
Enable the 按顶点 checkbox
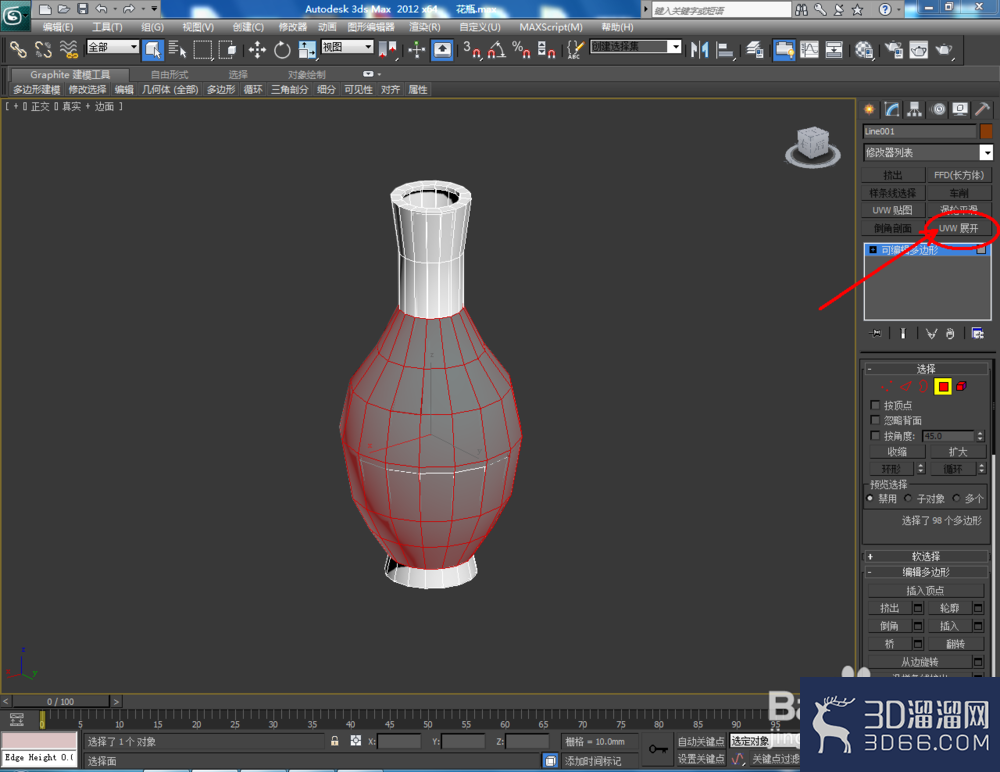875,405
